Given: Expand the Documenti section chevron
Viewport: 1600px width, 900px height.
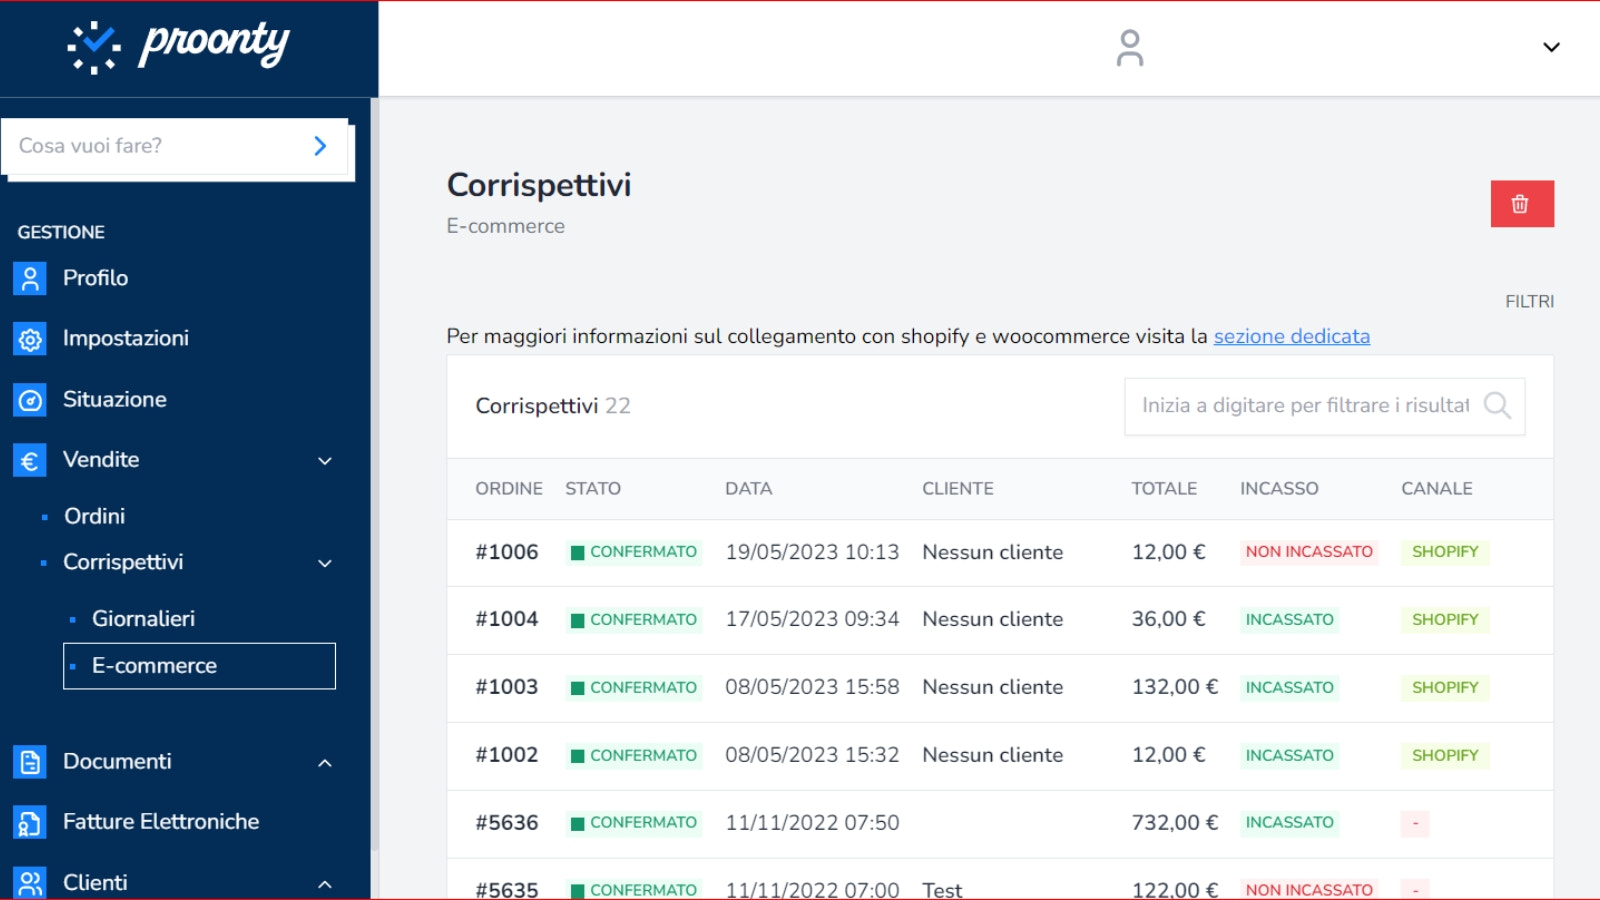Looking at the screenshot, I should [x=325, y=763].
